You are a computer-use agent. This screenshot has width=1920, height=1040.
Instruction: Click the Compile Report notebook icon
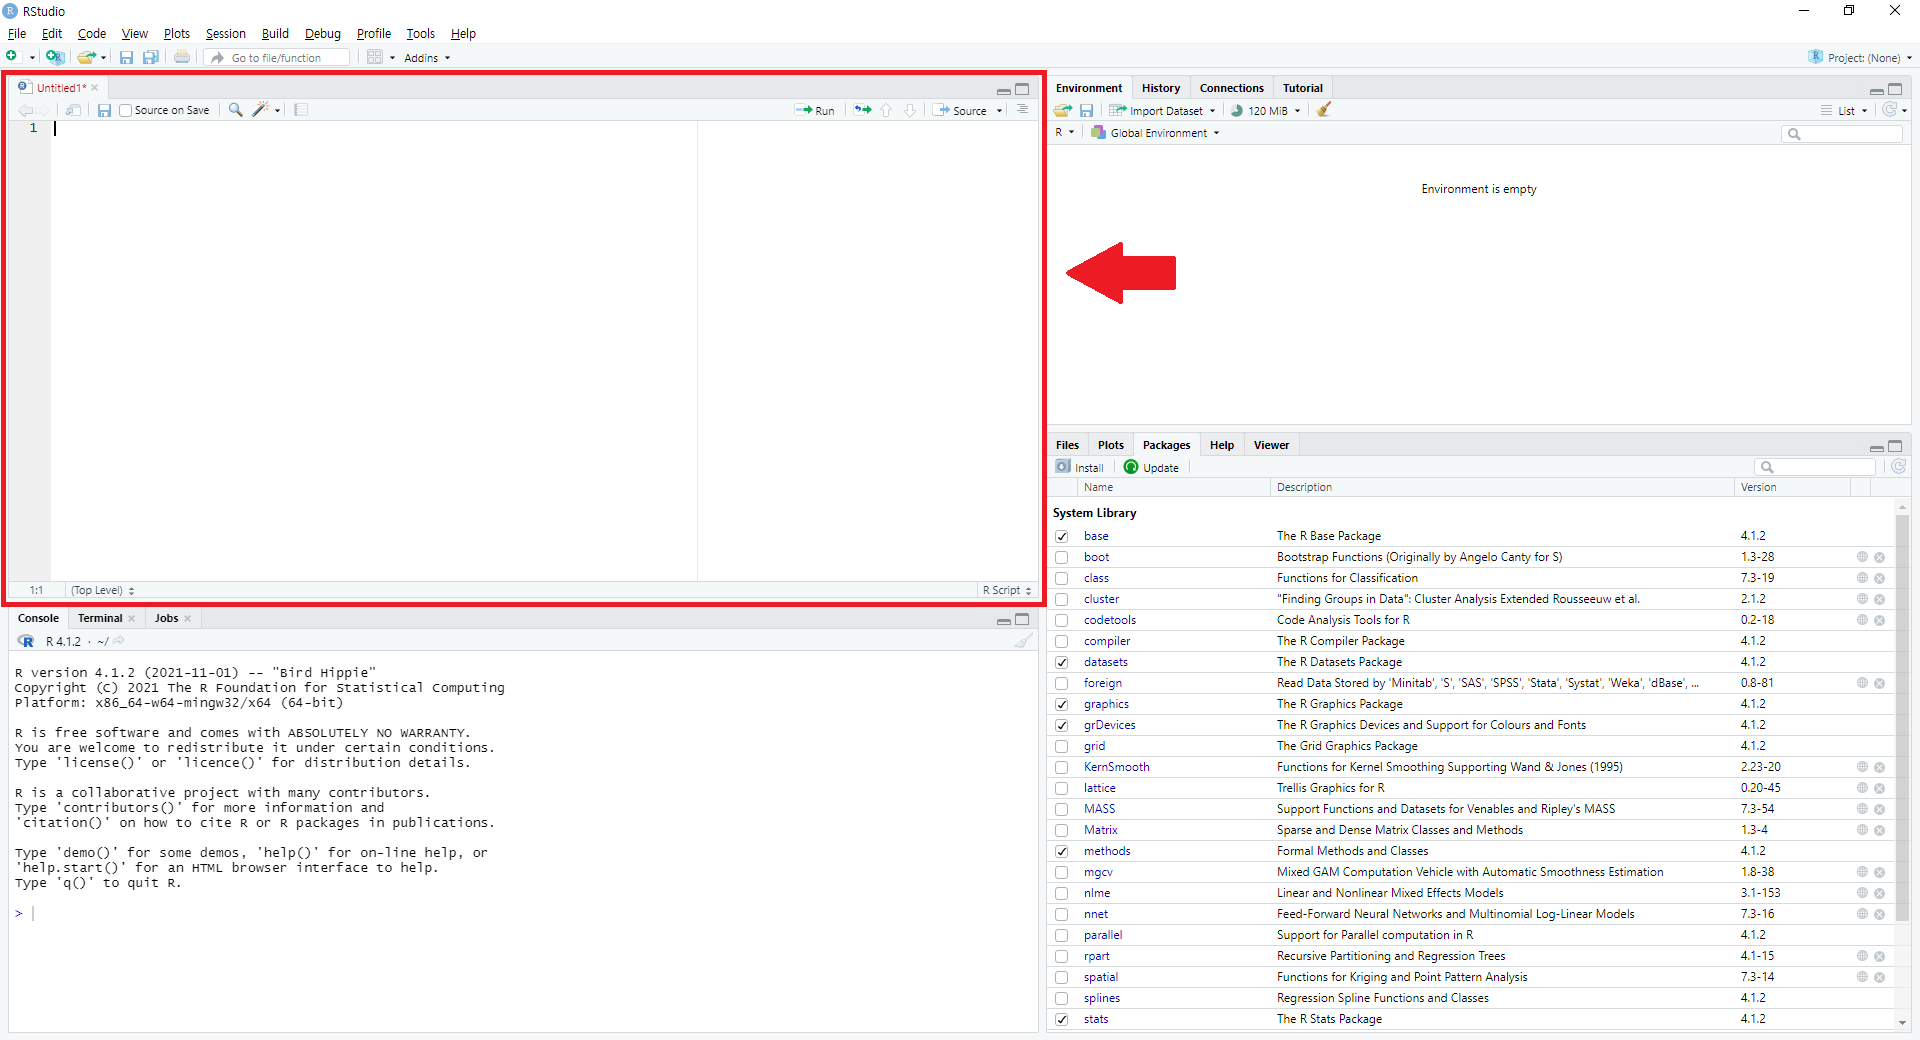(301, 110)
